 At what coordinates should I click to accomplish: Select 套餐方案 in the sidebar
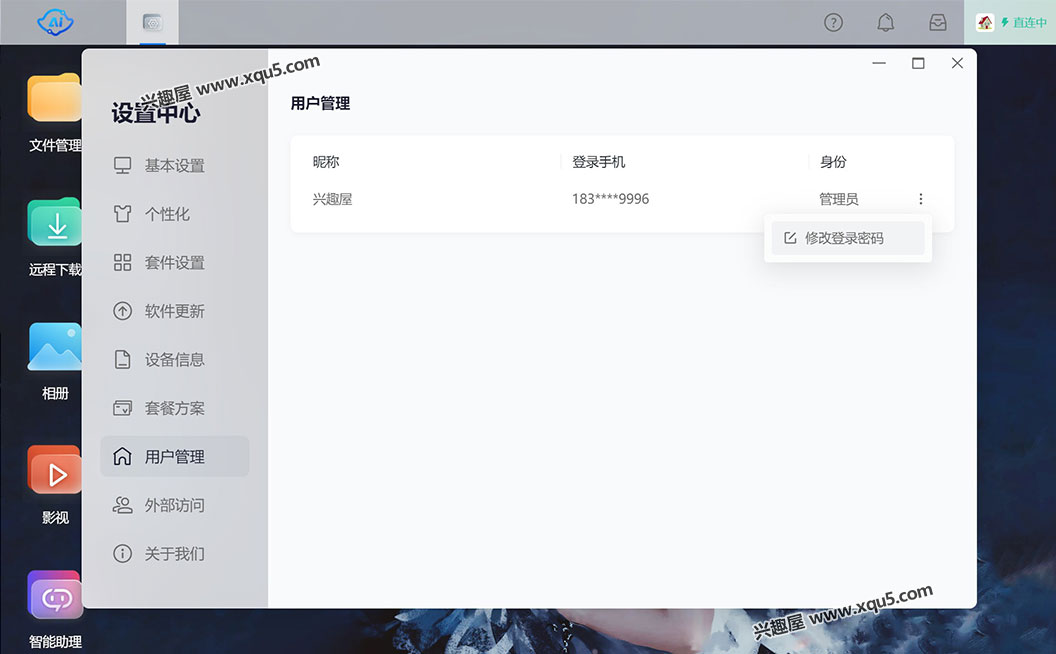pos(174,408)
